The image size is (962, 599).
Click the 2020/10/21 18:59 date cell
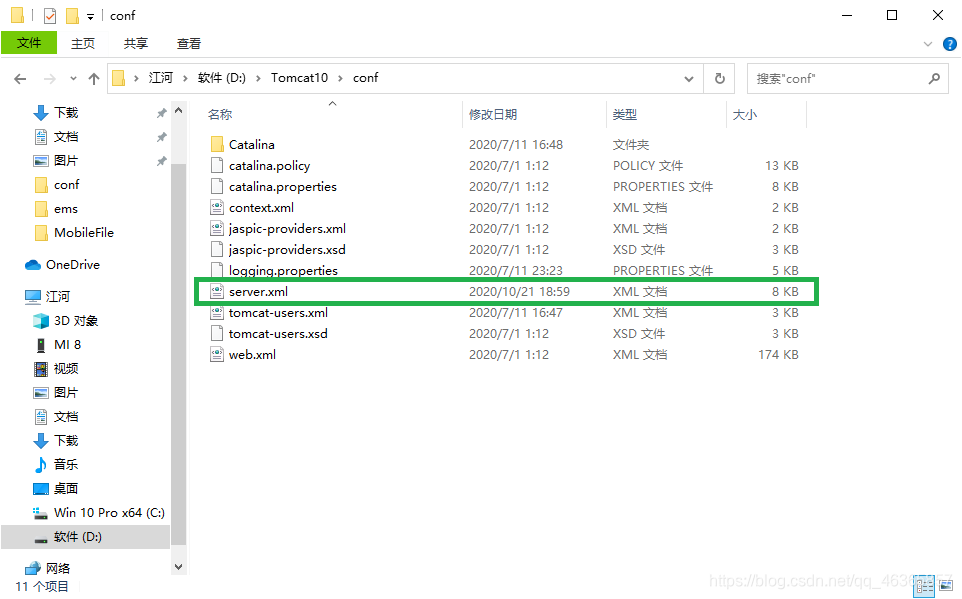[x=519, y=292]
